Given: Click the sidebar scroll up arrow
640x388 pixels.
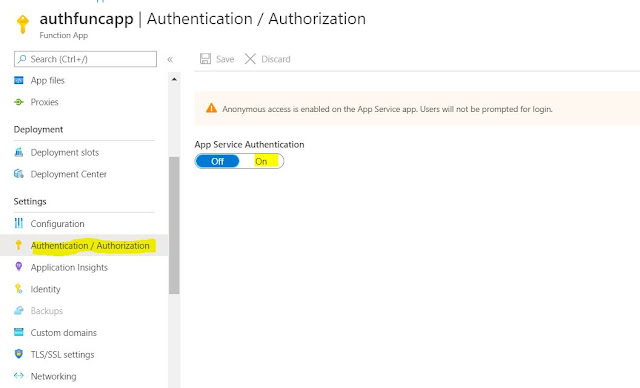Looking at the screenshot, I should click(x=174, y=79).
